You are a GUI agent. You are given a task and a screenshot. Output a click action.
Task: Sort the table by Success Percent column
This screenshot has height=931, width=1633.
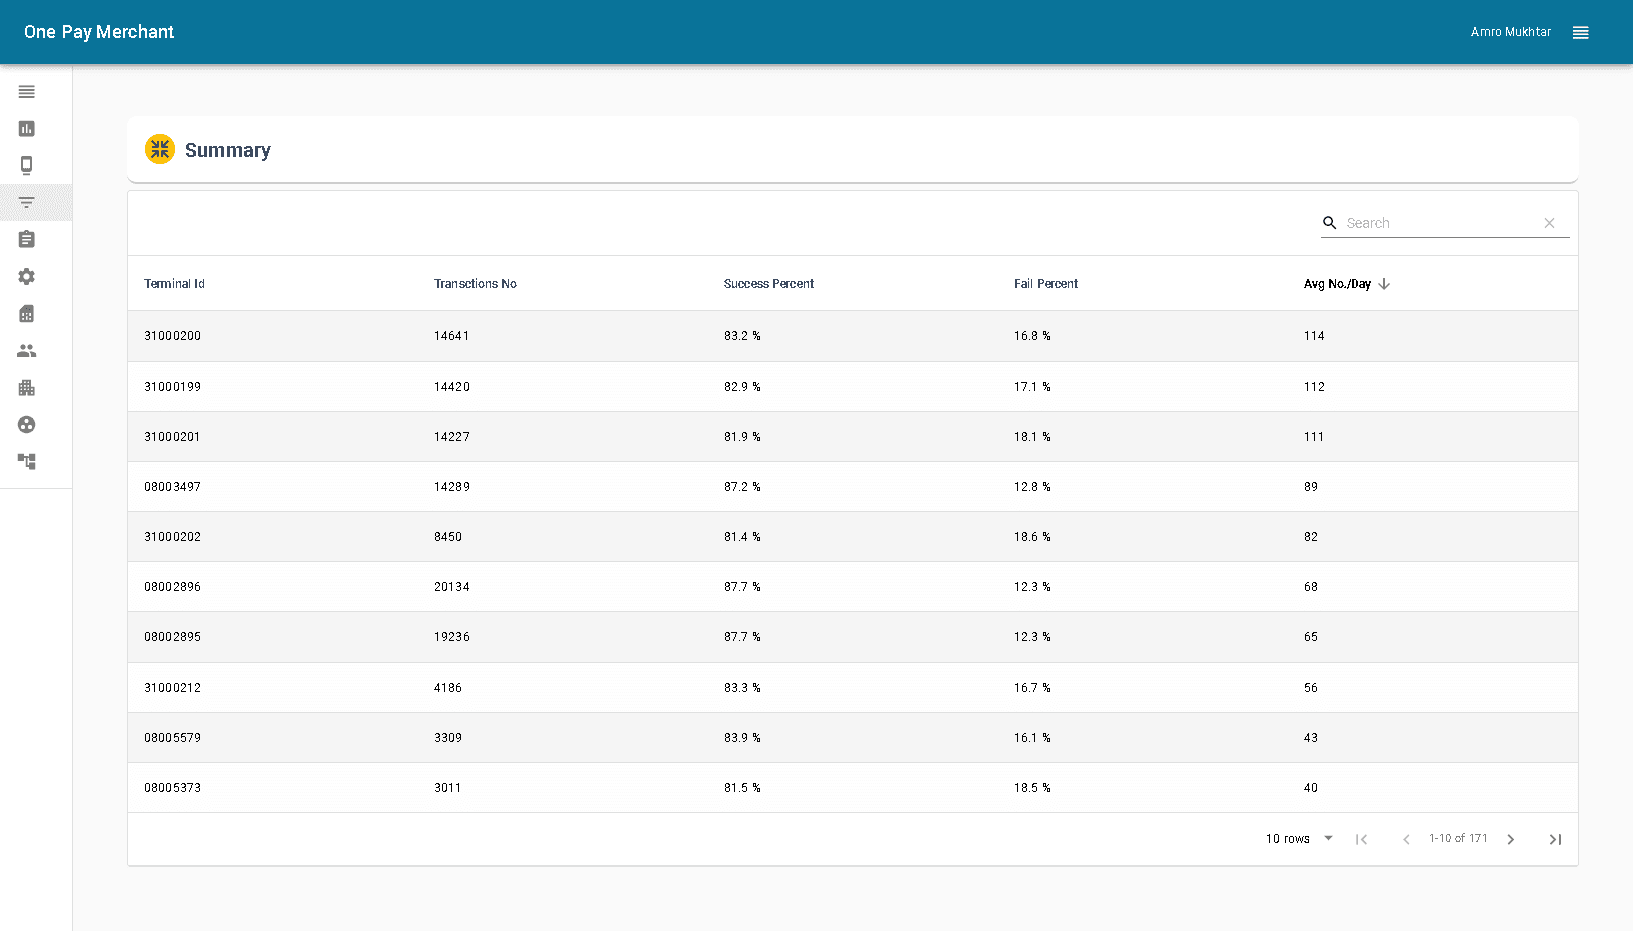(x=768, y=283)
